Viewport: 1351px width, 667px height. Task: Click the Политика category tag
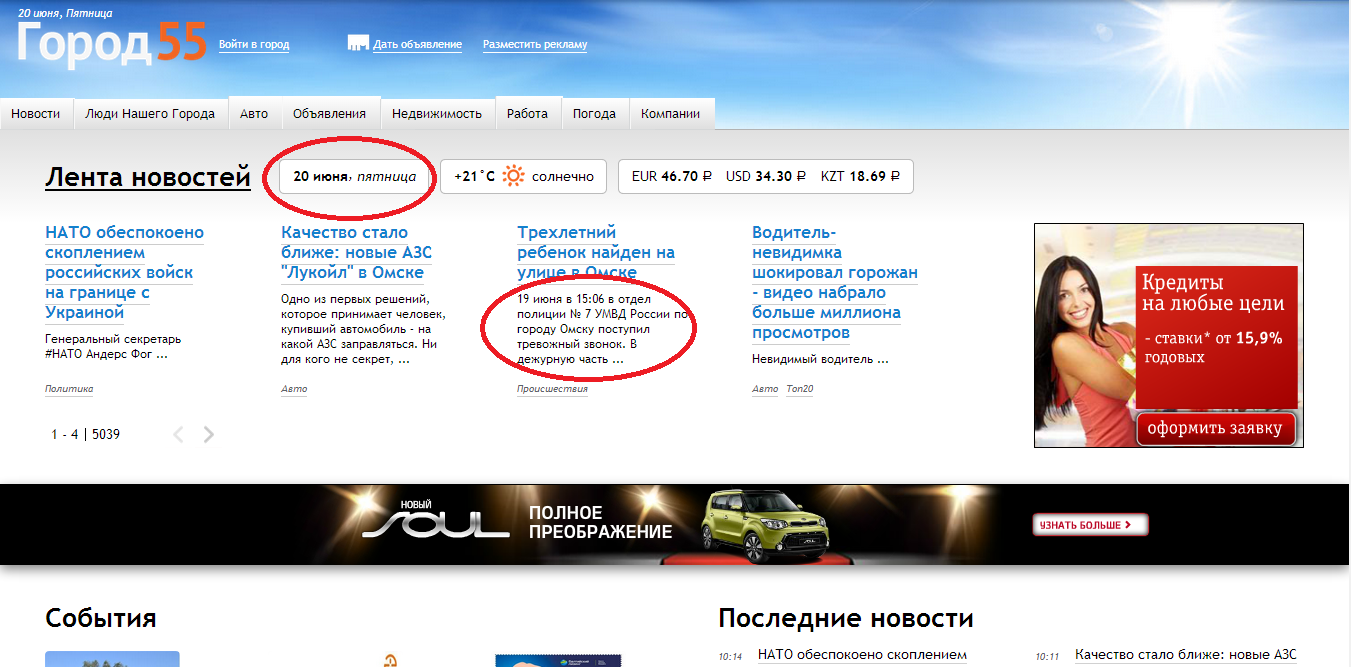pyautogui.click(x=69, y=389)
